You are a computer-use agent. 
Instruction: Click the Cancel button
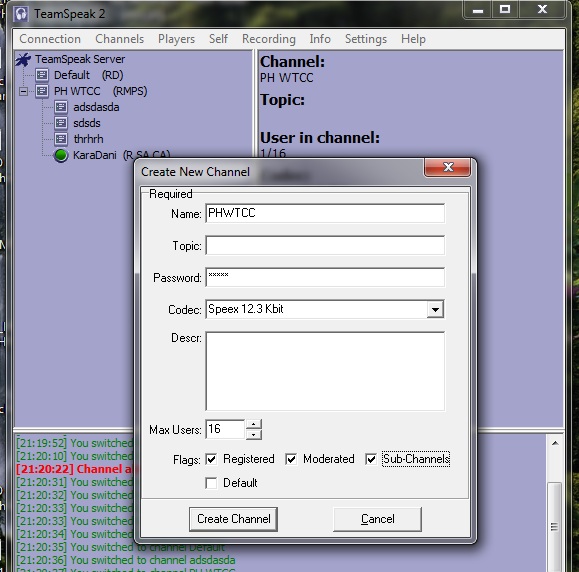(x=377, y=519)
